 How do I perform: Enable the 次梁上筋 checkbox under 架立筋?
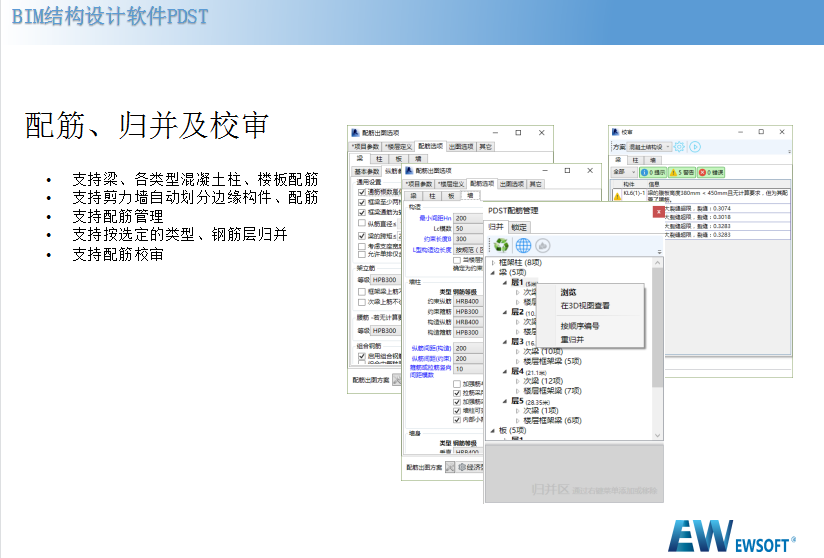click(362, 302)
